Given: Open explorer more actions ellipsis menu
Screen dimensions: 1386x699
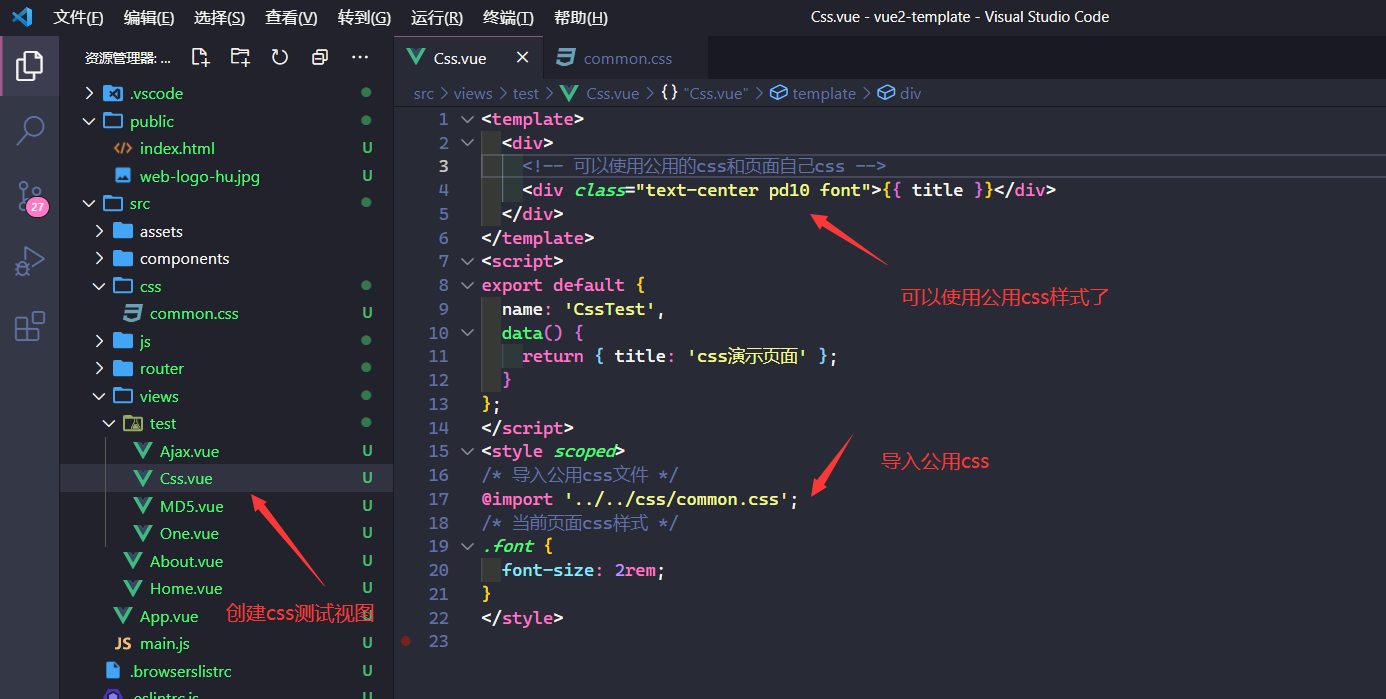Looking at the screenshot, I should (x=360, y=58).
